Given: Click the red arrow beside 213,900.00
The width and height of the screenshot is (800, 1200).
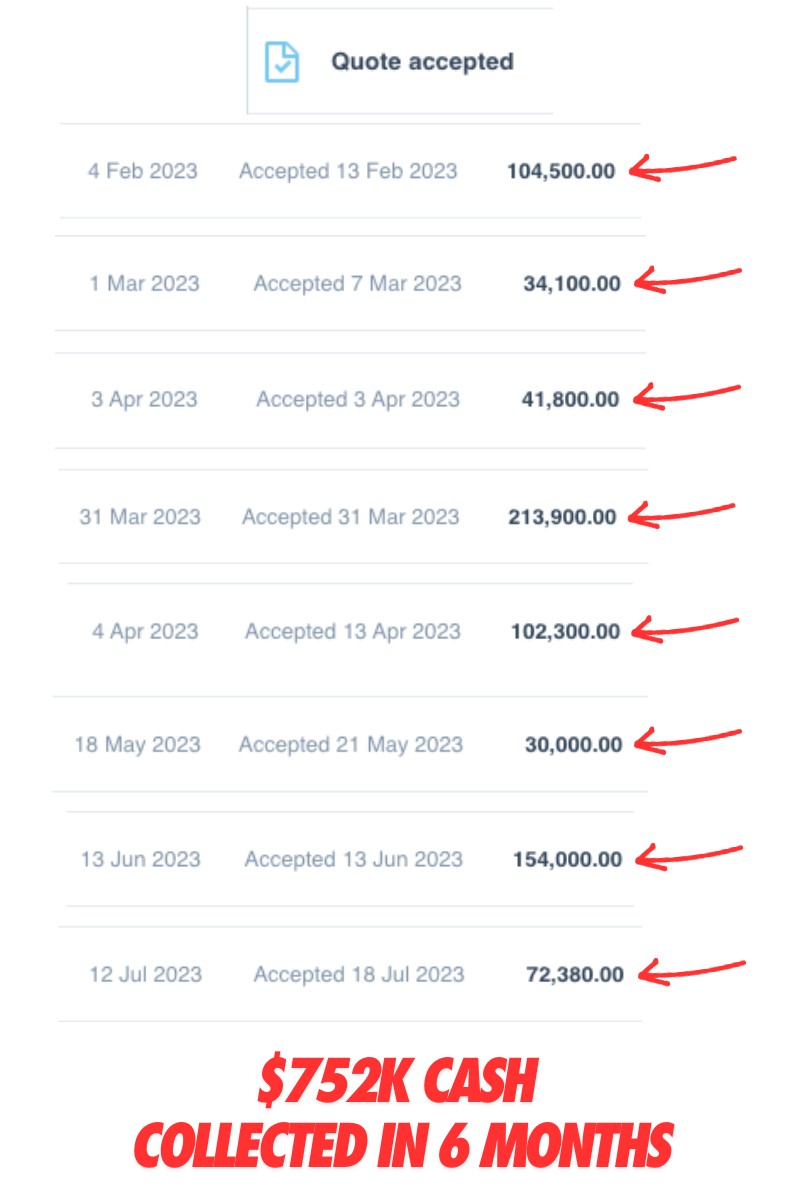Looking at the screenshot, I should click(684, 513).
